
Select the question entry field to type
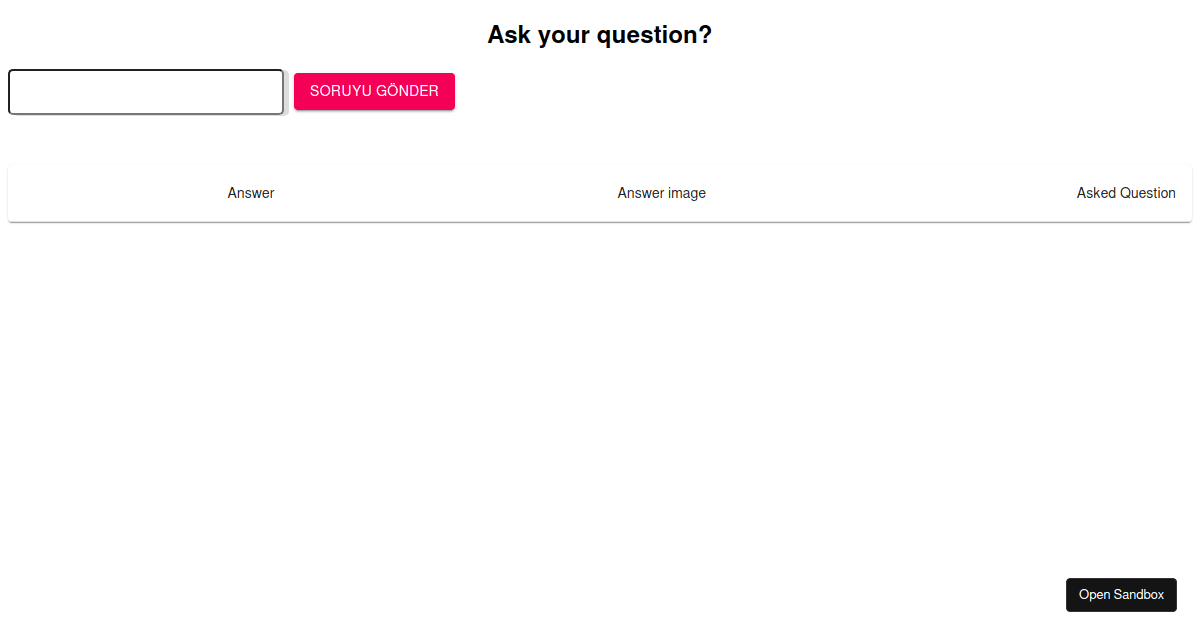145,91
